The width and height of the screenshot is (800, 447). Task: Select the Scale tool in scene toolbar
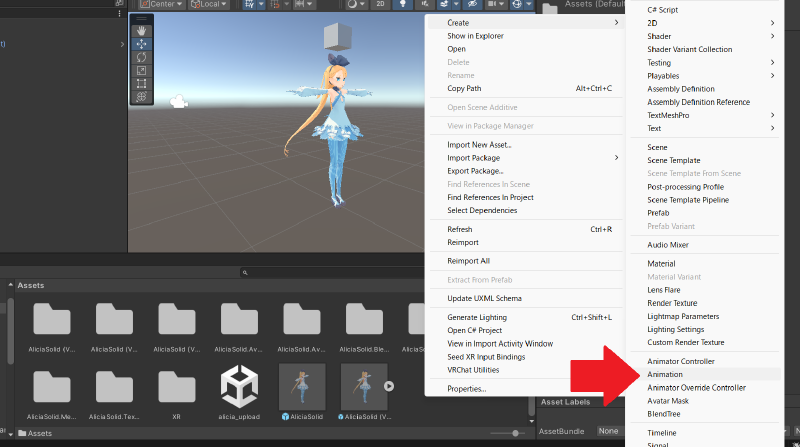click(141, 70)
